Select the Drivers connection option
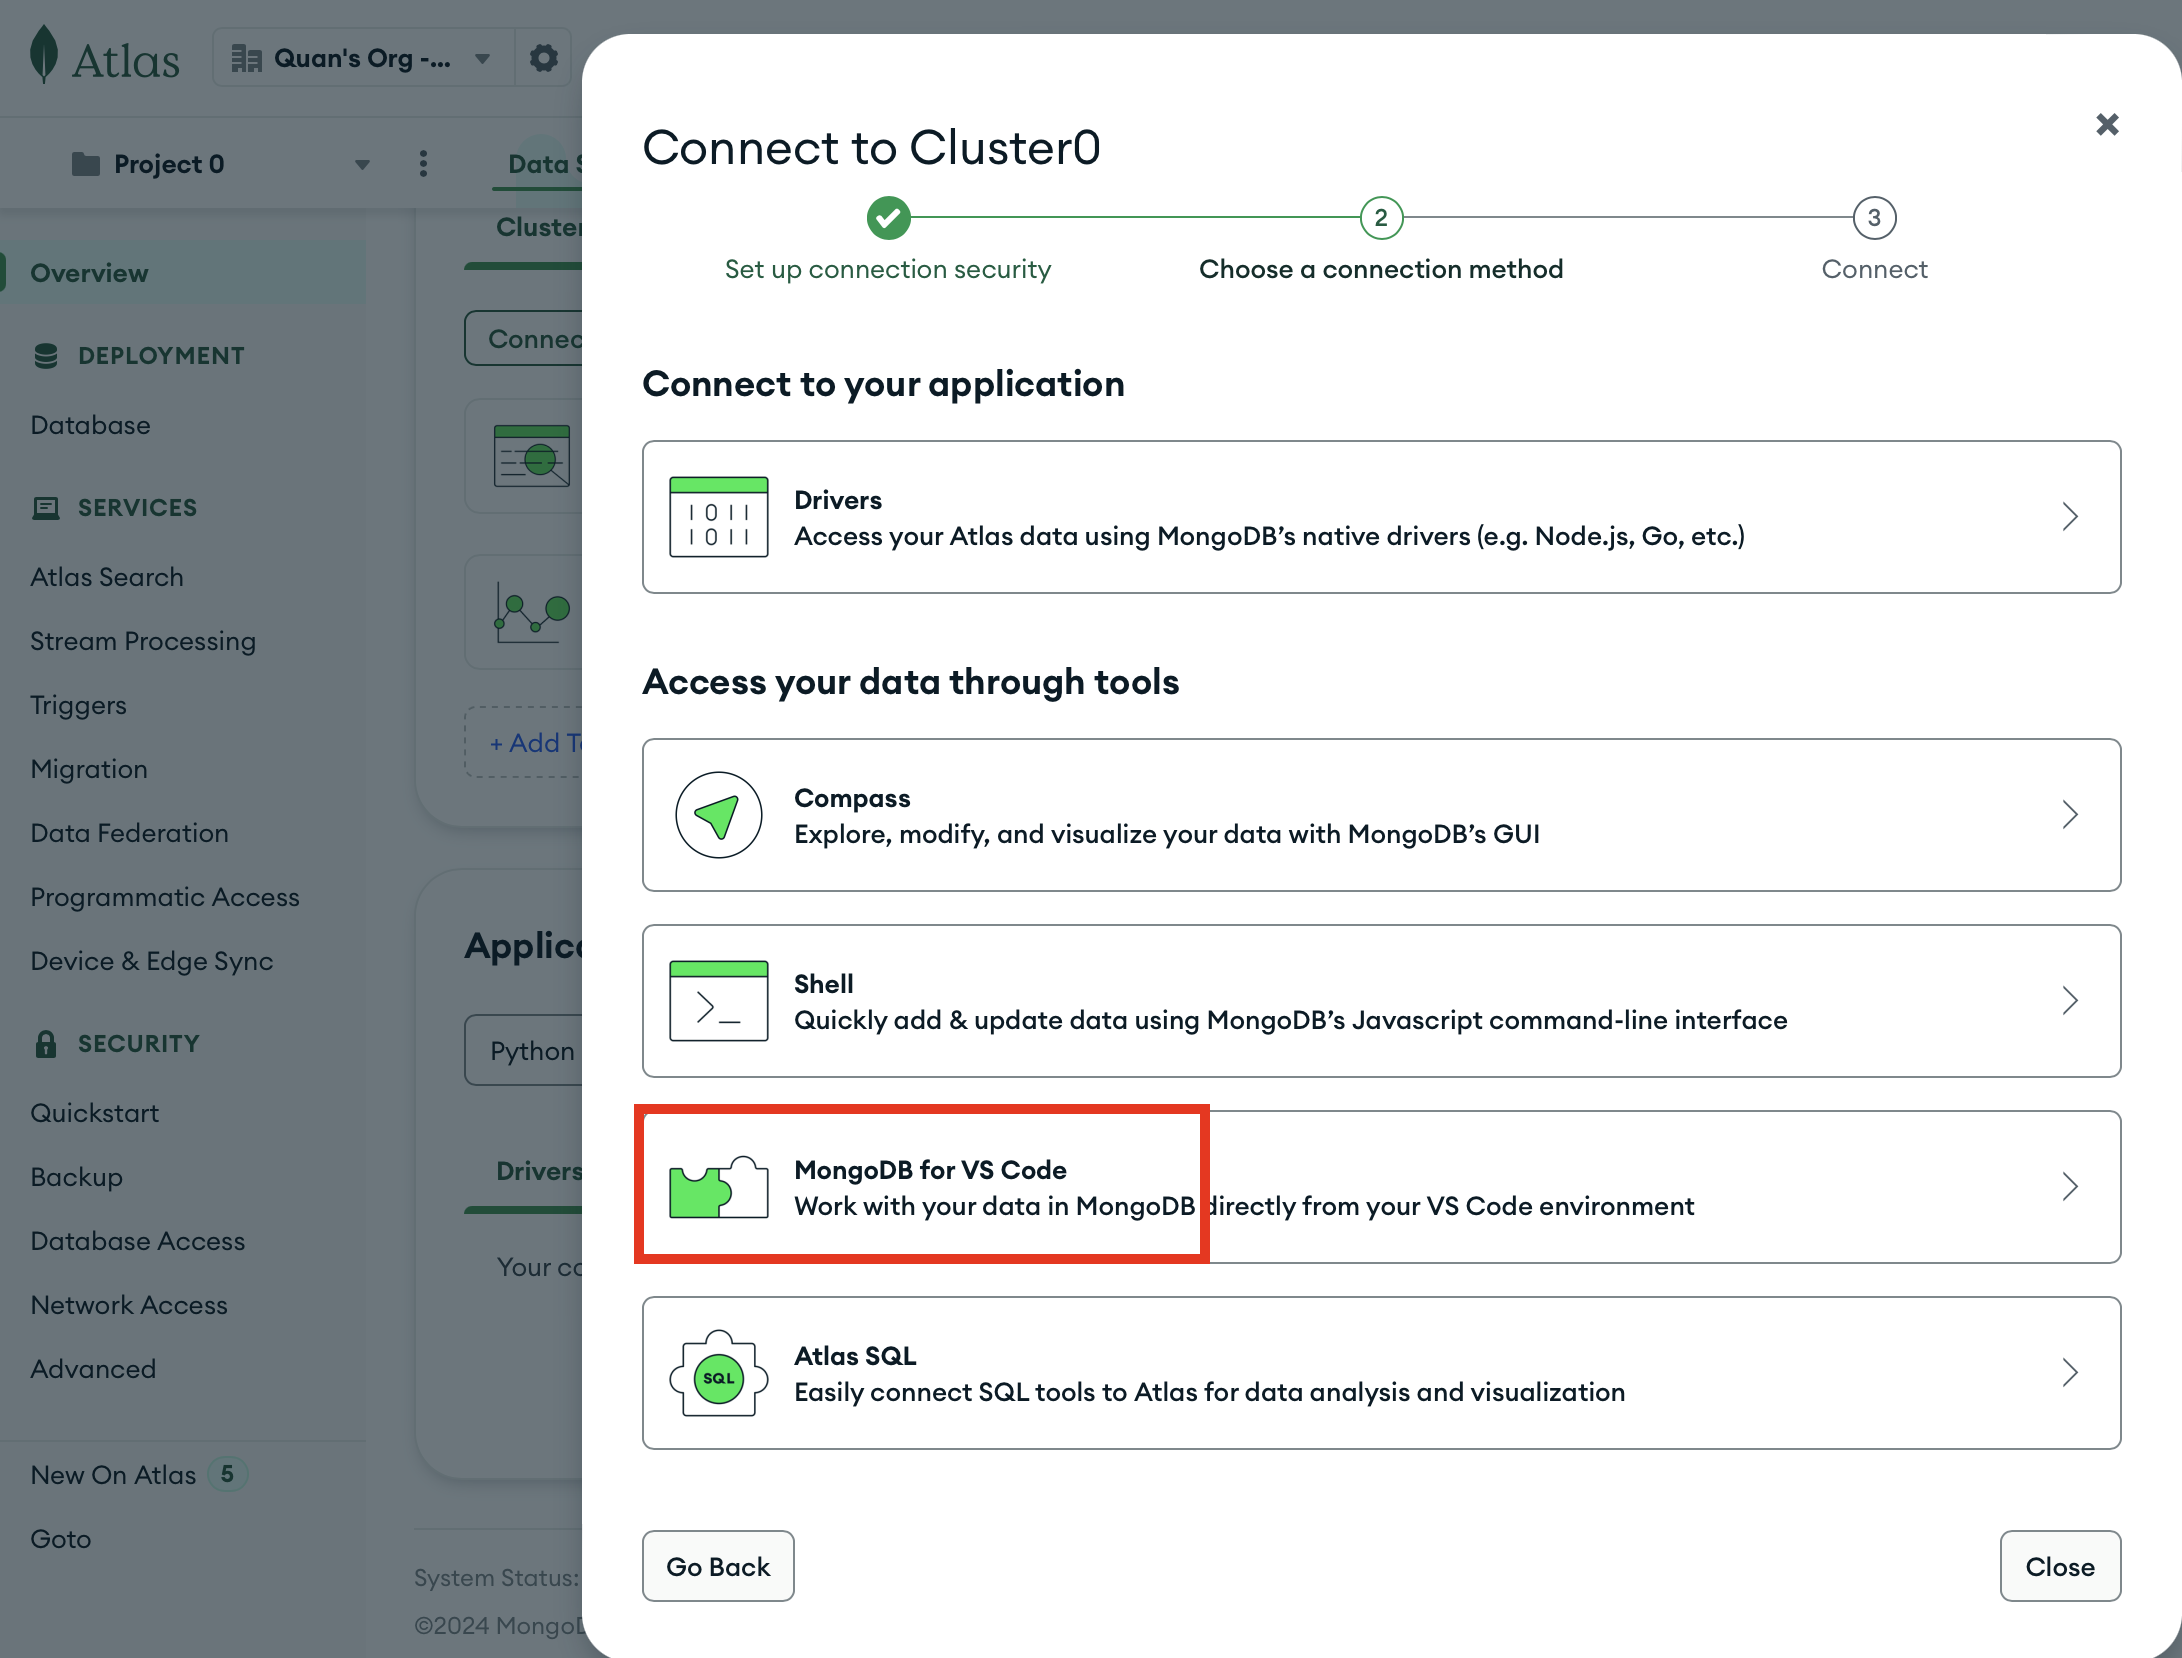This screenshot has width=2182, height=1658. point(1381,517)
